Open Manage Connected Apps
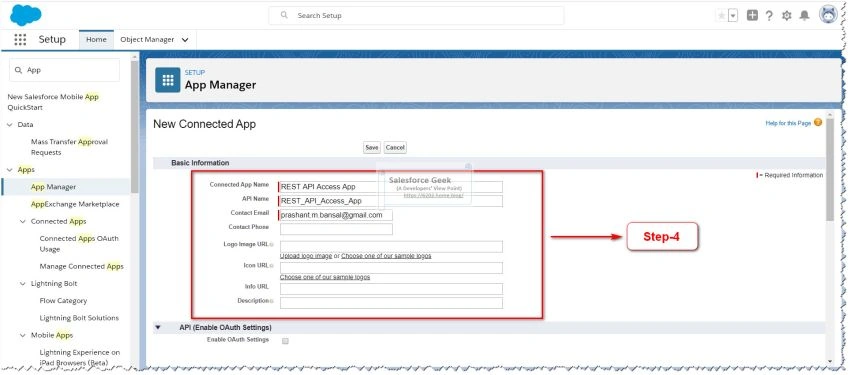Viewport: 850px width, 375px height. point(81,266)
